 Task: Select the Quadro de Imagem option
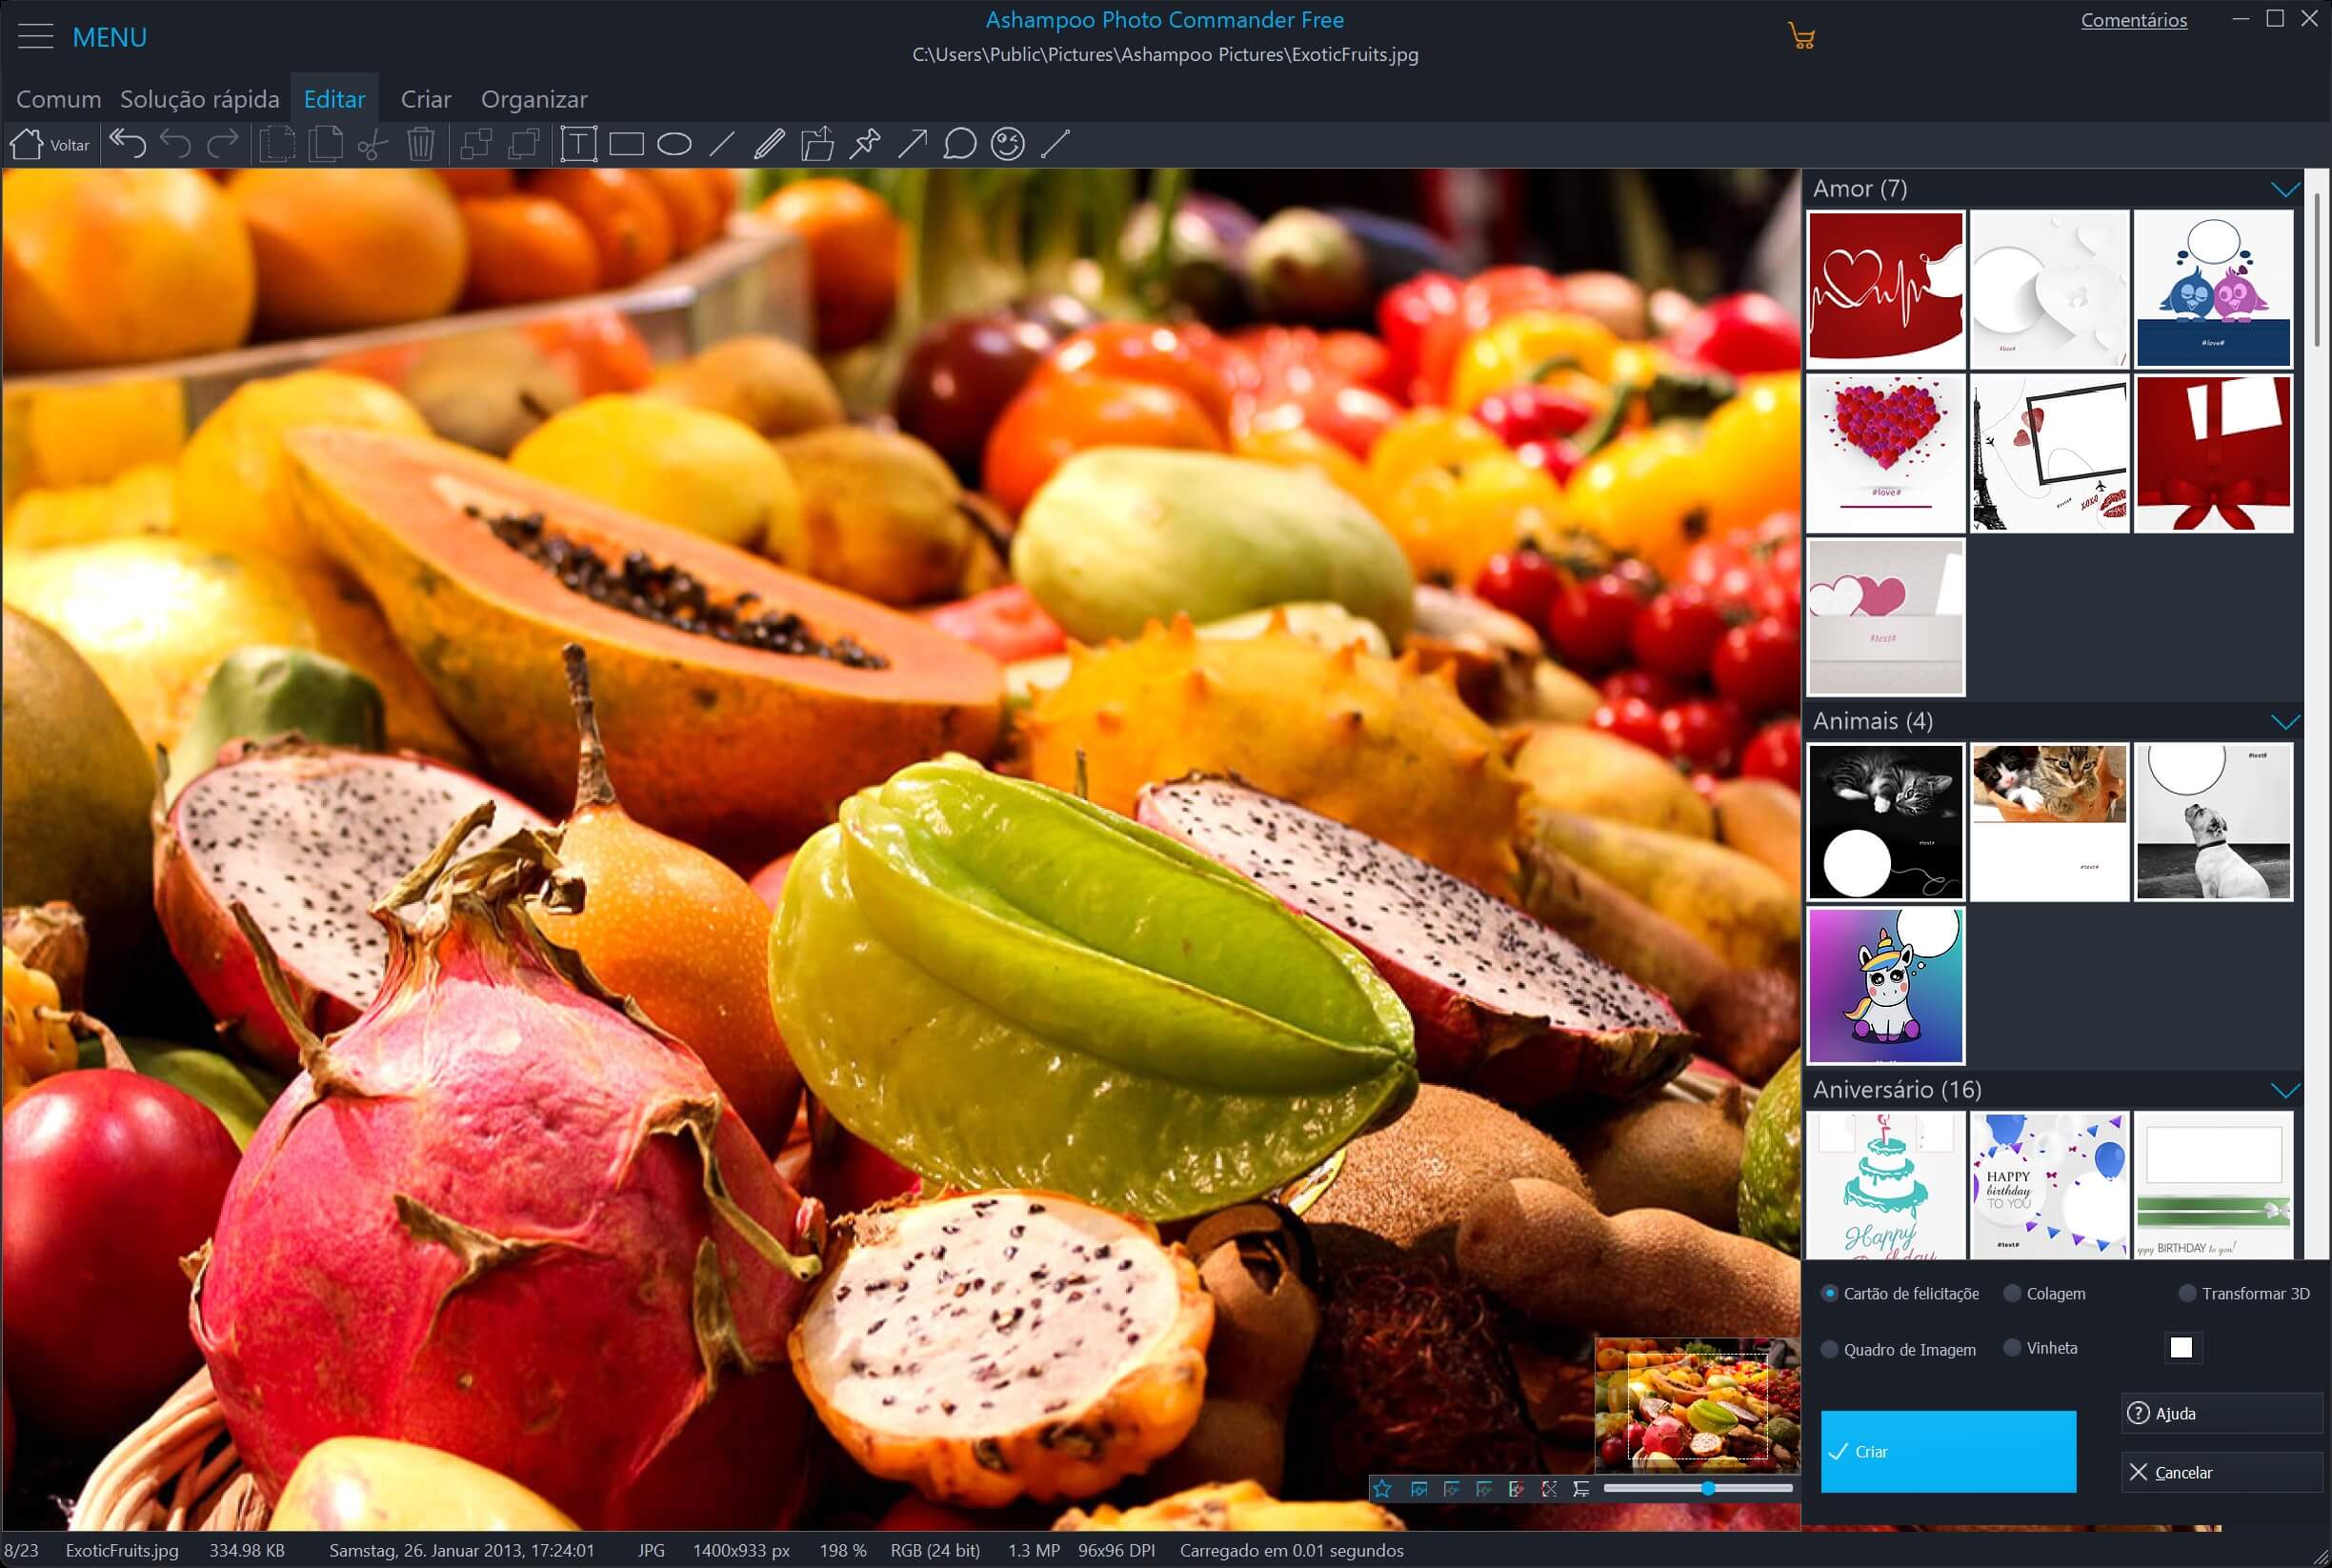click(1830, 1349)
